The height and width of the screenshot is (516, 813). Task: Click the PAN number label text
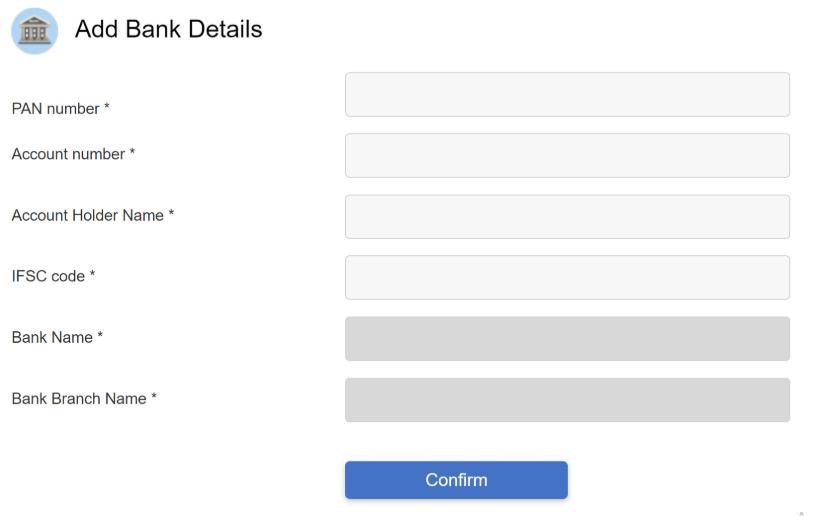pyautogui.click(x=55, y=109)
